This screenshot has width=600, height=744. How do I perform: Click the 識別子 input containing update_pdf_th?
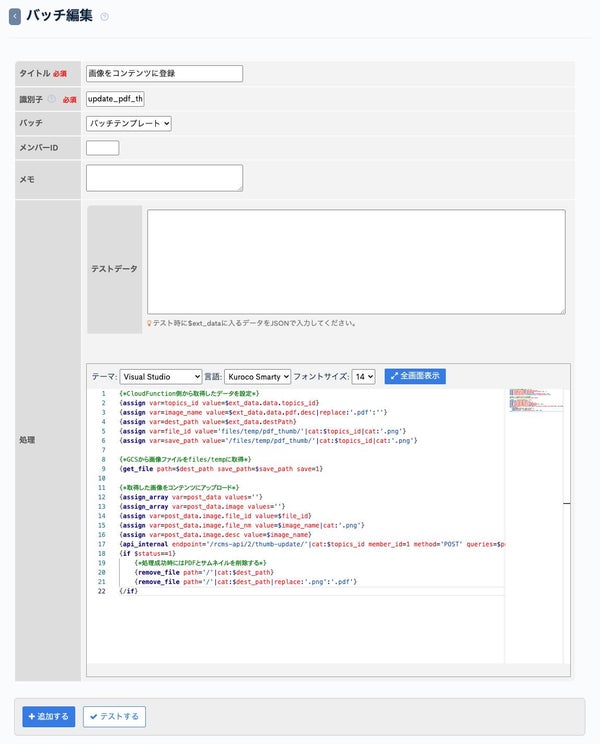click(x=115, y=99)
